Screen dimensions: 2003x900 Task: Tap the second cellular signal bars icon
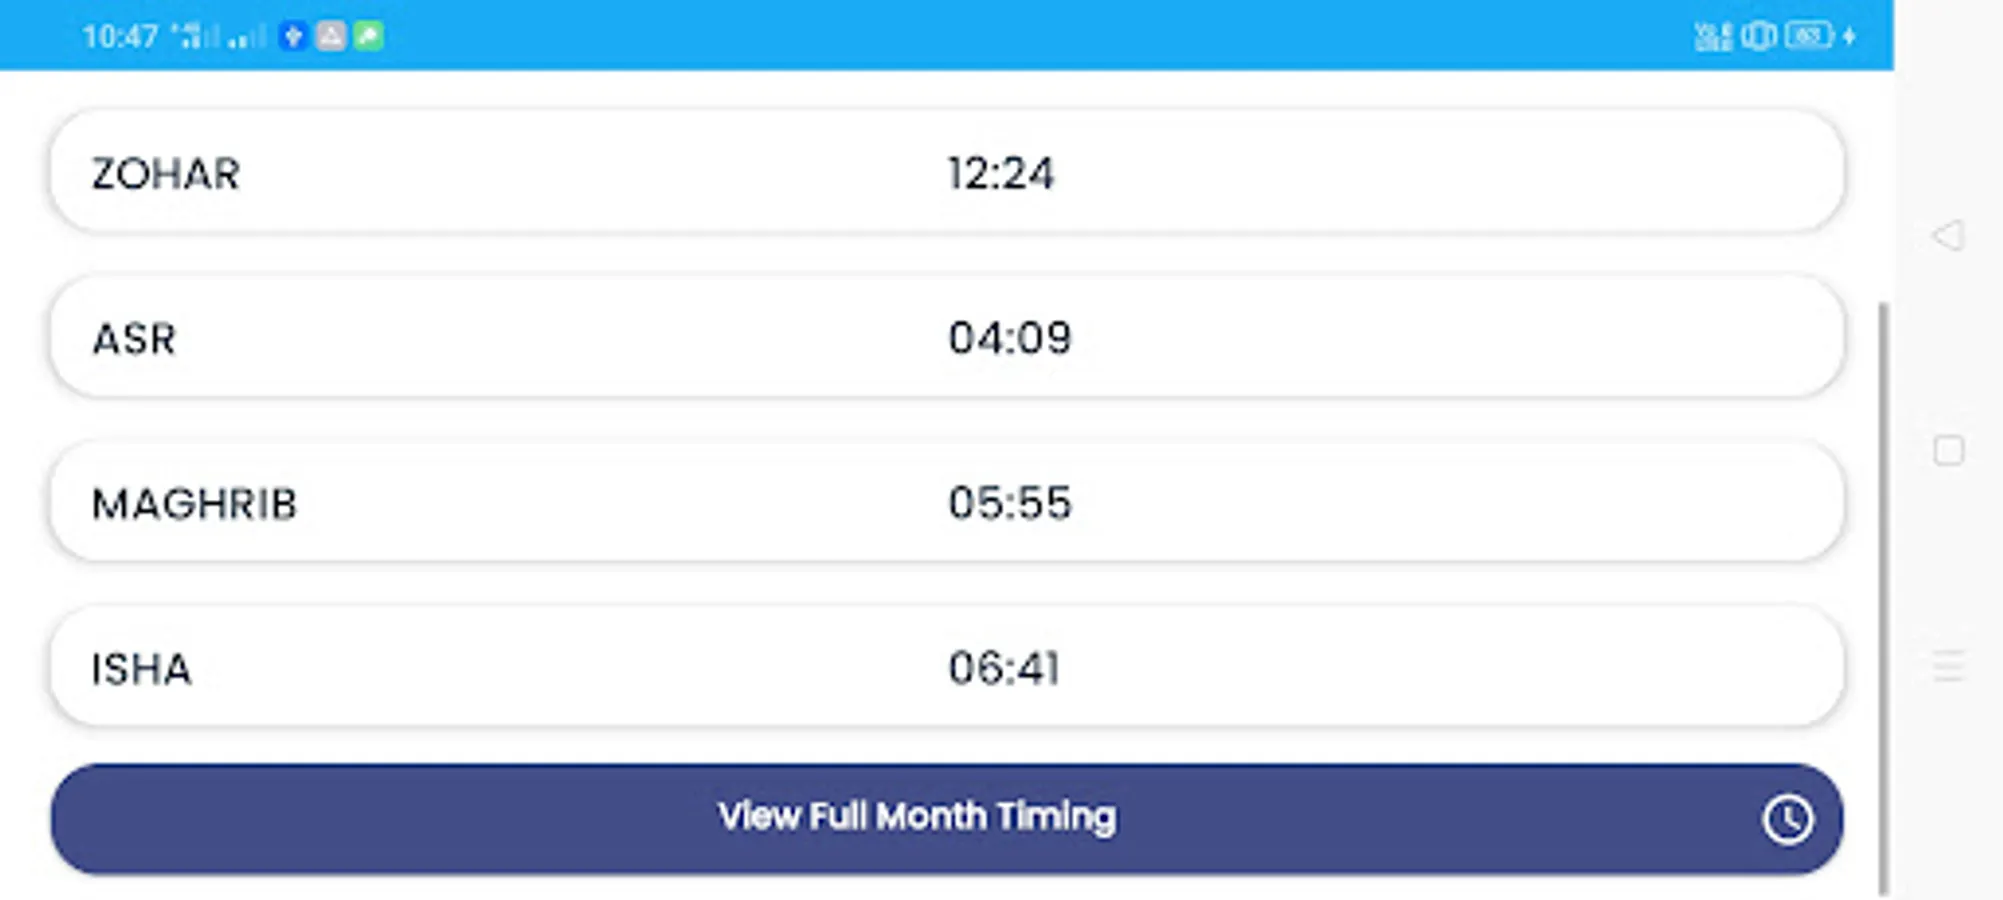246,37
